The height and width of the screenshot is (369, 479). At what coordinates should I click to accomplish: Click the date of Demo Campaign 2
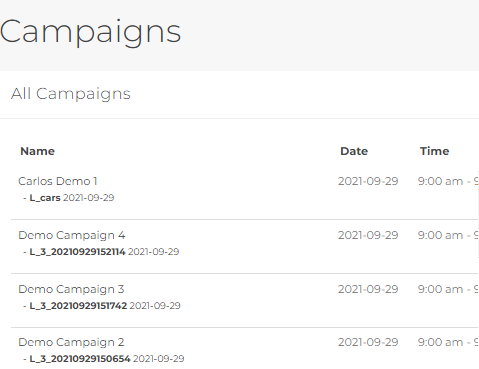click(368, 342)
